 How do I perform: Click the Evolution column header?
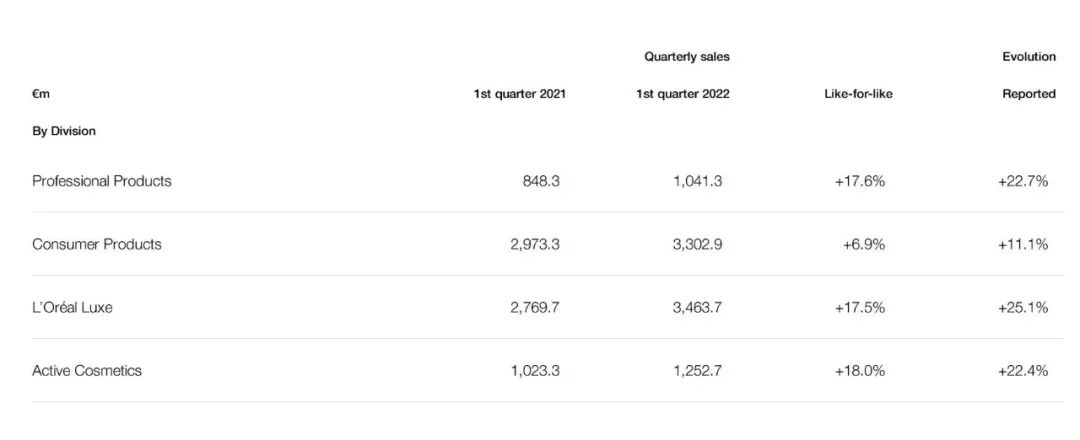tap(1029, 57)
